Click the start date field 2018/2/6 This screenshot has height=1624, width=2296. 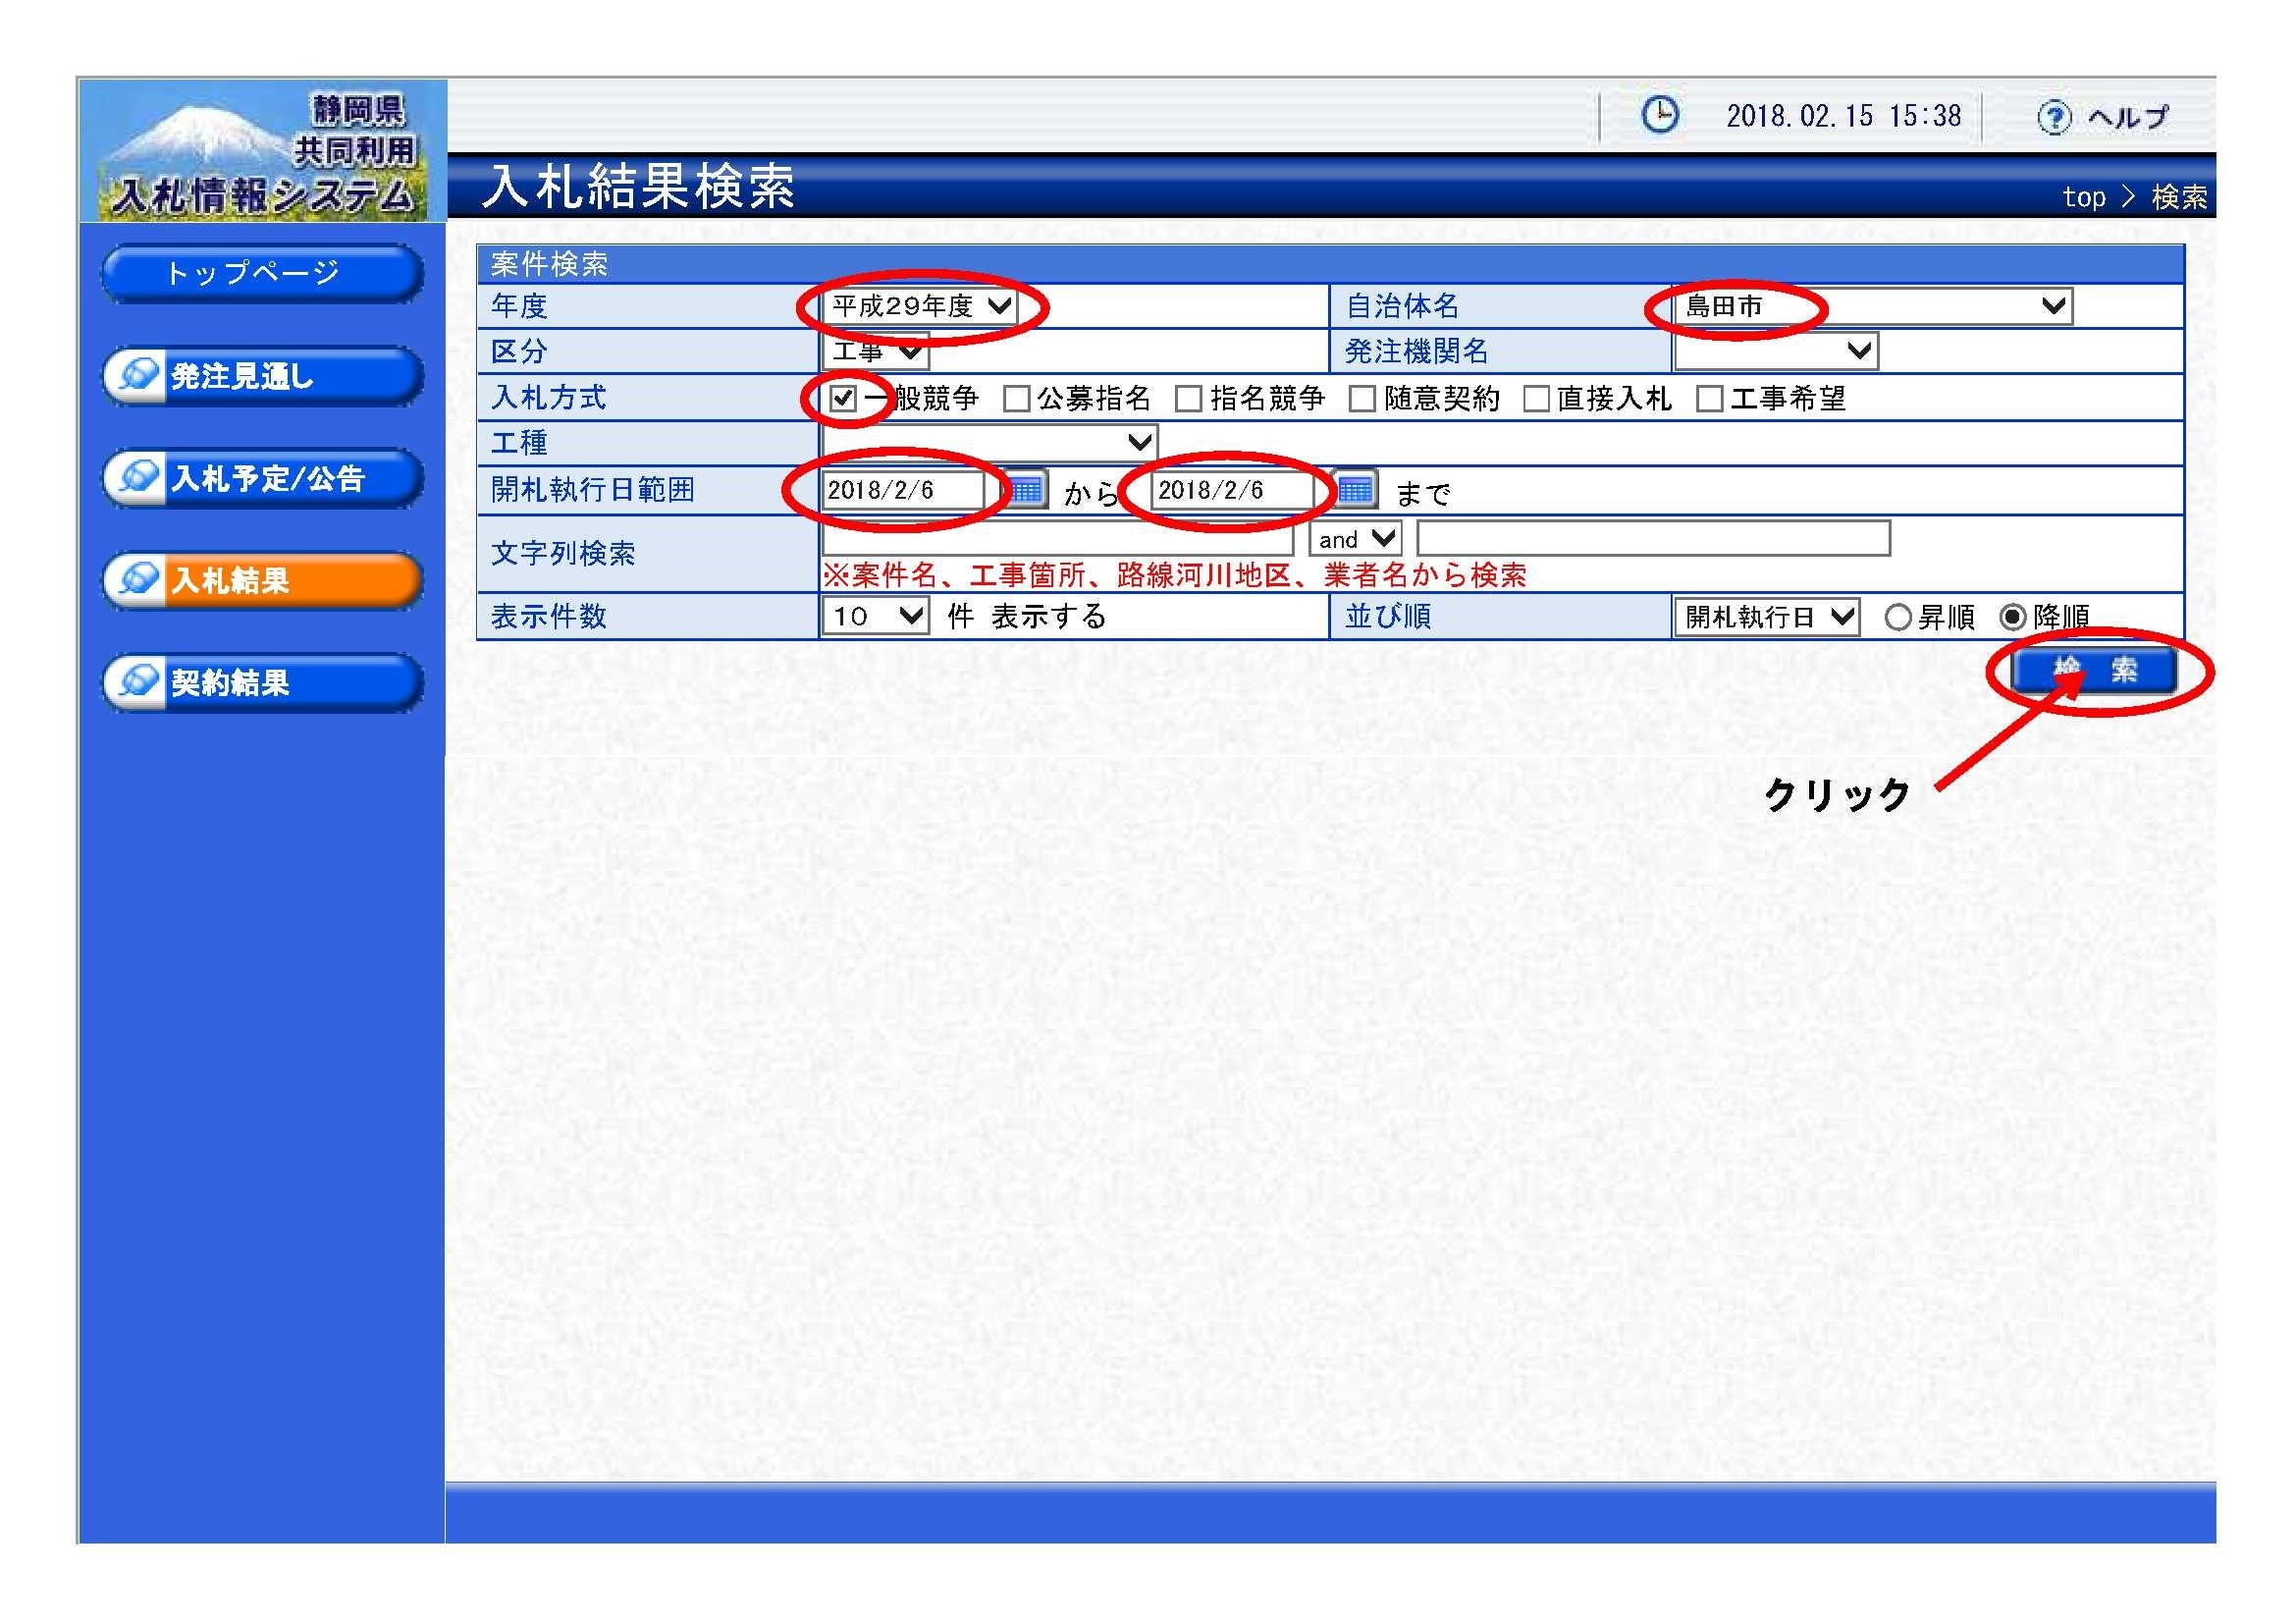903,490
